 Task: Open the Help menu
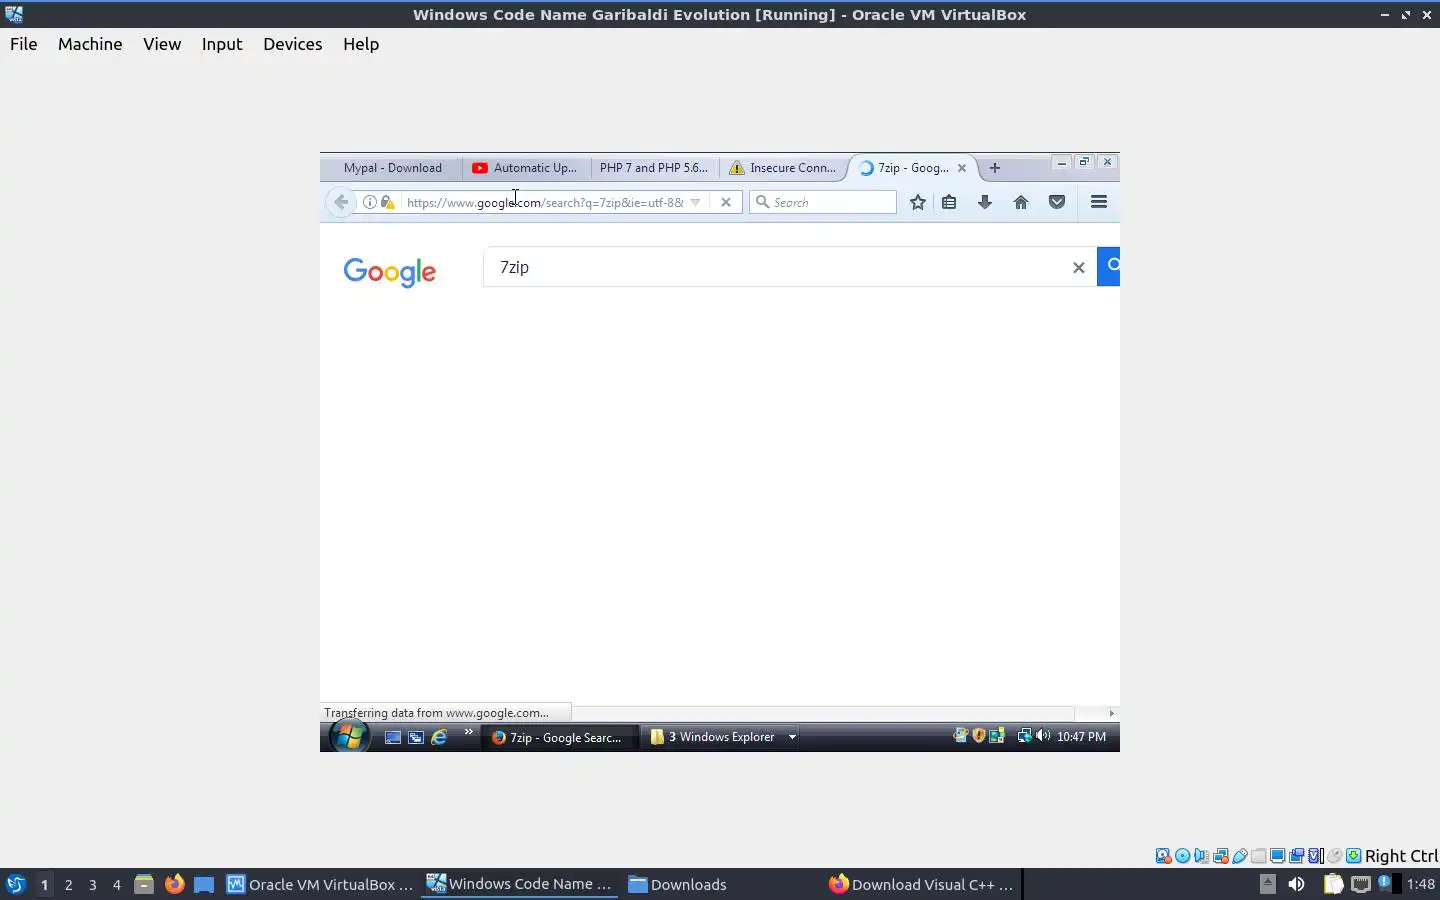point(361,44)
